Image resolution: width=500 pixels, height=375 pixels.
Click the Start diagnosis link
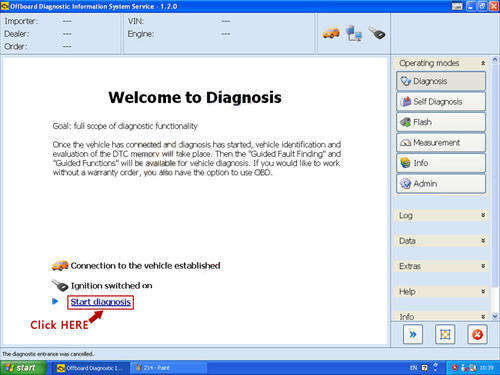(100, 302)
